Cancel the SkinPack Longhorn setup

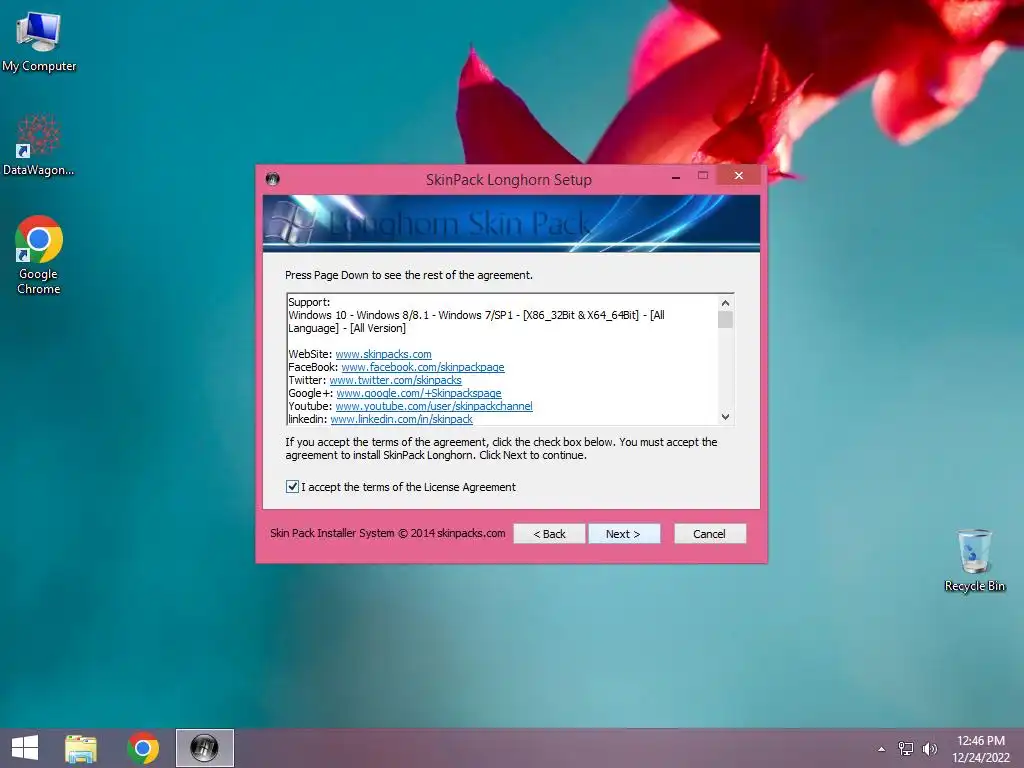[710, 534]
